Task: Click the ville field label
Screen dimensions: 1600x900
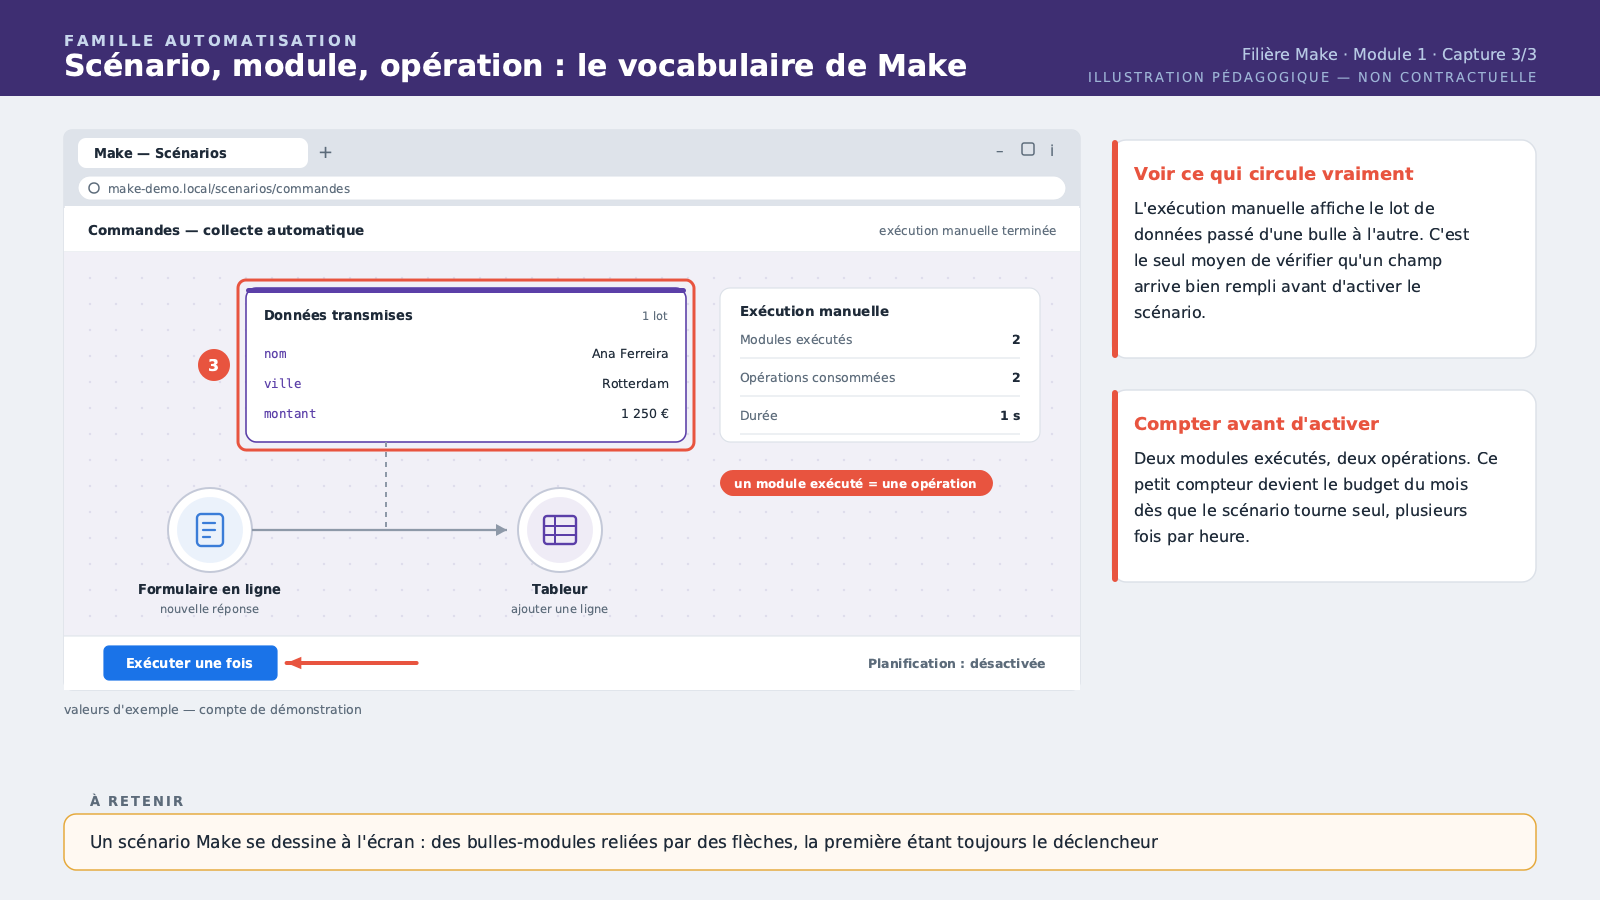Action: (x=283, y=384)
